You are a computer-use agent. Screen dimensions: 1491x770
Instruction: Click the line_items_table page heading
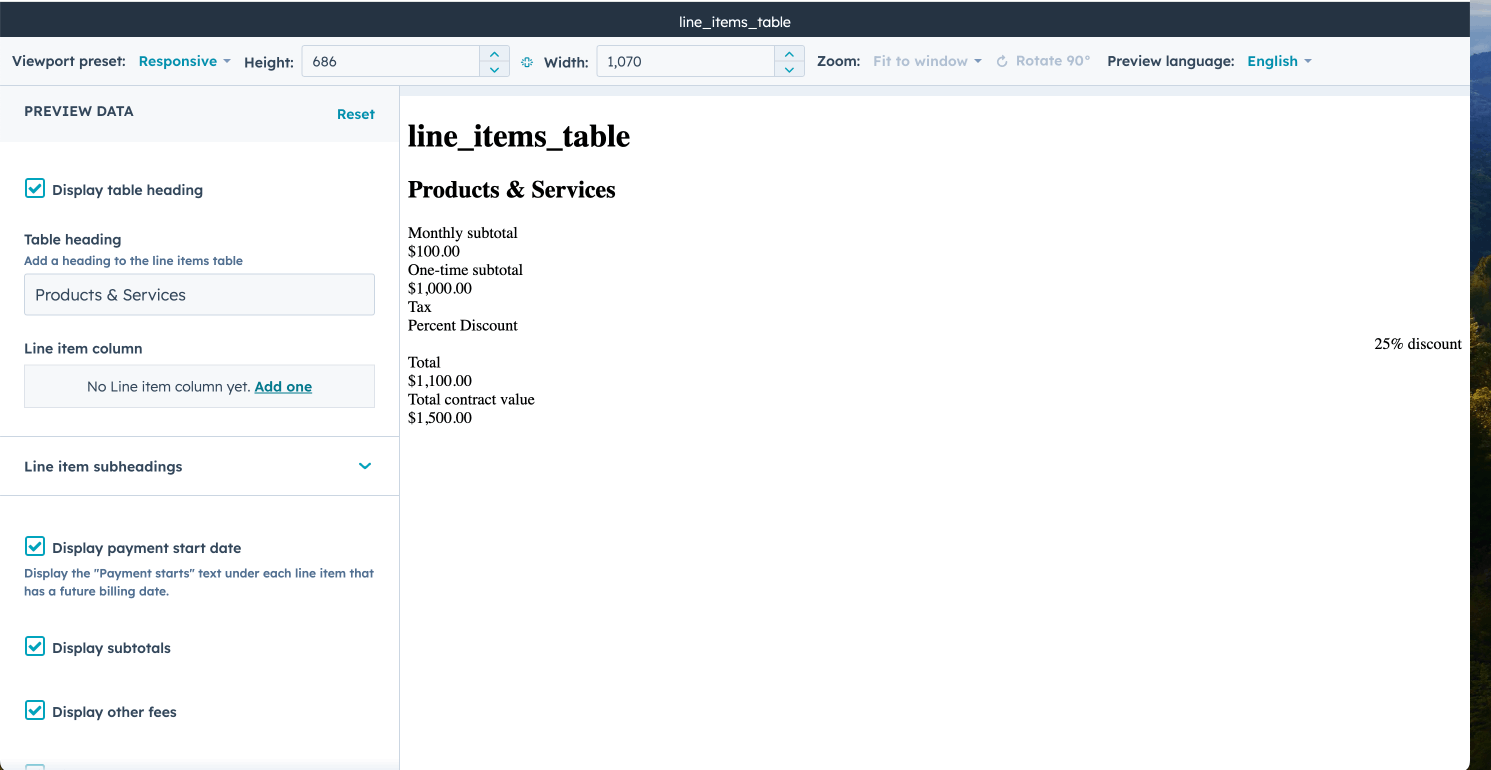(x=519, y=136)
